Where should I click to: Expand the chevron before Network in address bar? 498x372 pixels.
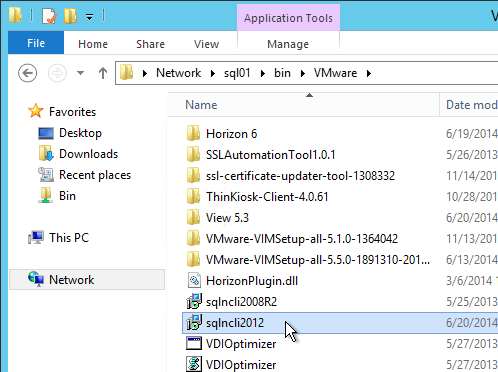[145, 73]
